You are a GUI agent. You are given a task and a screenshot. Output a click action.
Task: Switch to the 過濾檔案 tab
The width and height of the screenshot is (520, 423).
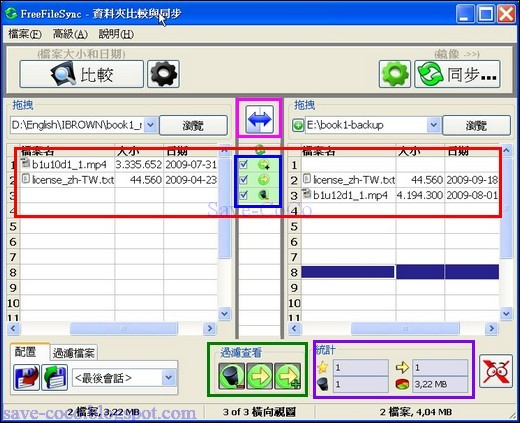point(74,353)
